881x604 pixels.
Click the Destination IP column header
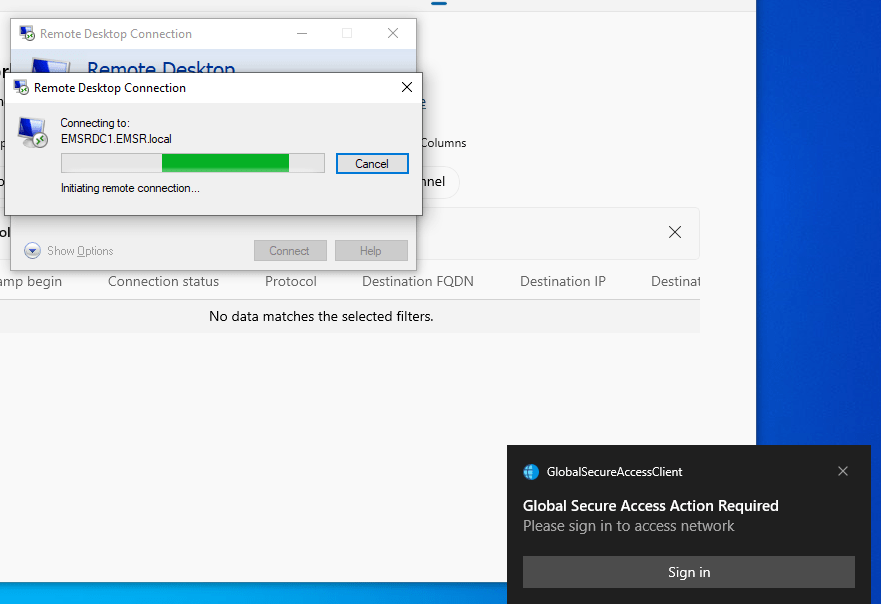[562, 281]
